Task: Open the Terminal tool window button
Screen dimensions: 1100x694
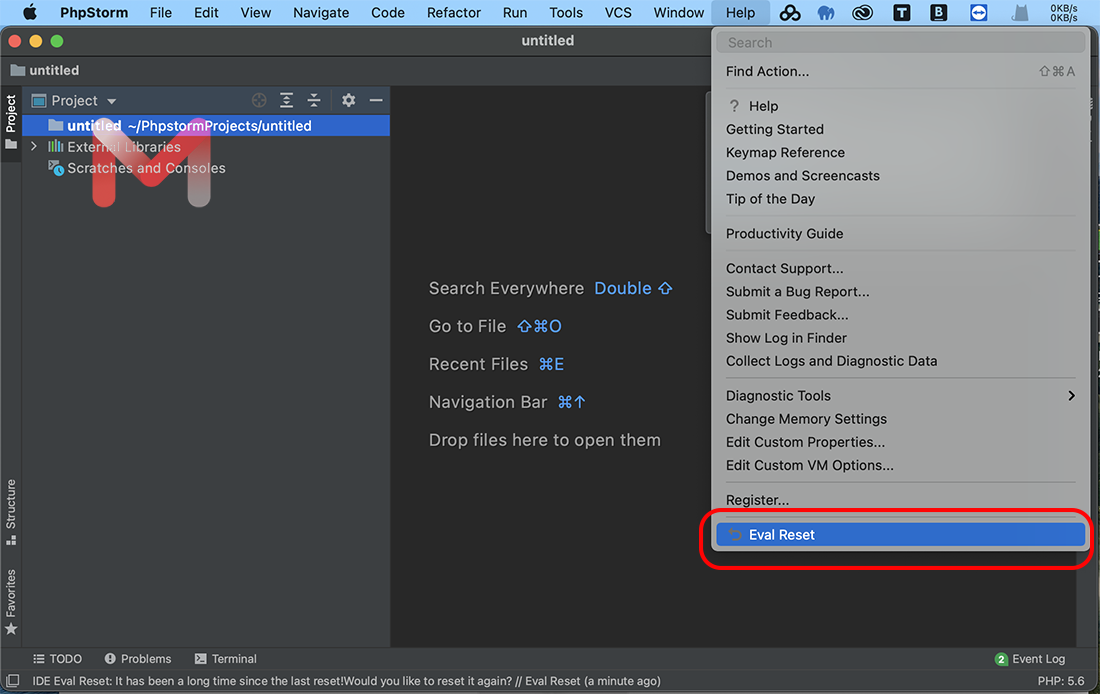Action: click(x=225, y=659)
